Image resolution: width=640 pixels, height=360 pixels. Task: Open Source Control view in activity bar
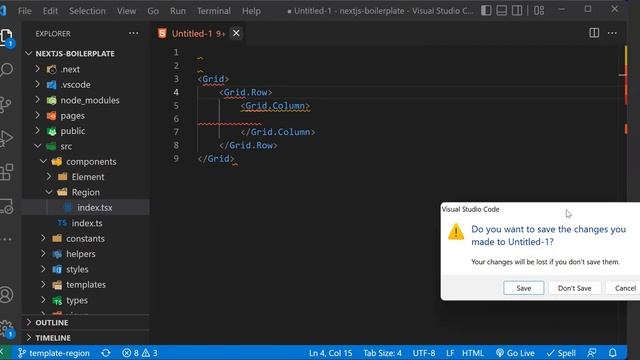click(x=6, y=104)
